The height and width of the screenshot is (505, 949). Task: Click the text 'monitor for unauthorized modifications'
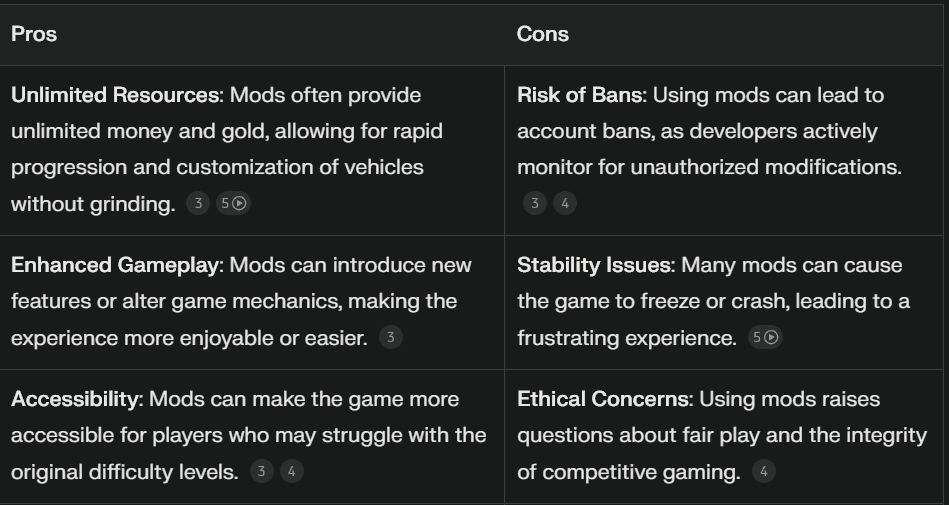click(708, 167)
